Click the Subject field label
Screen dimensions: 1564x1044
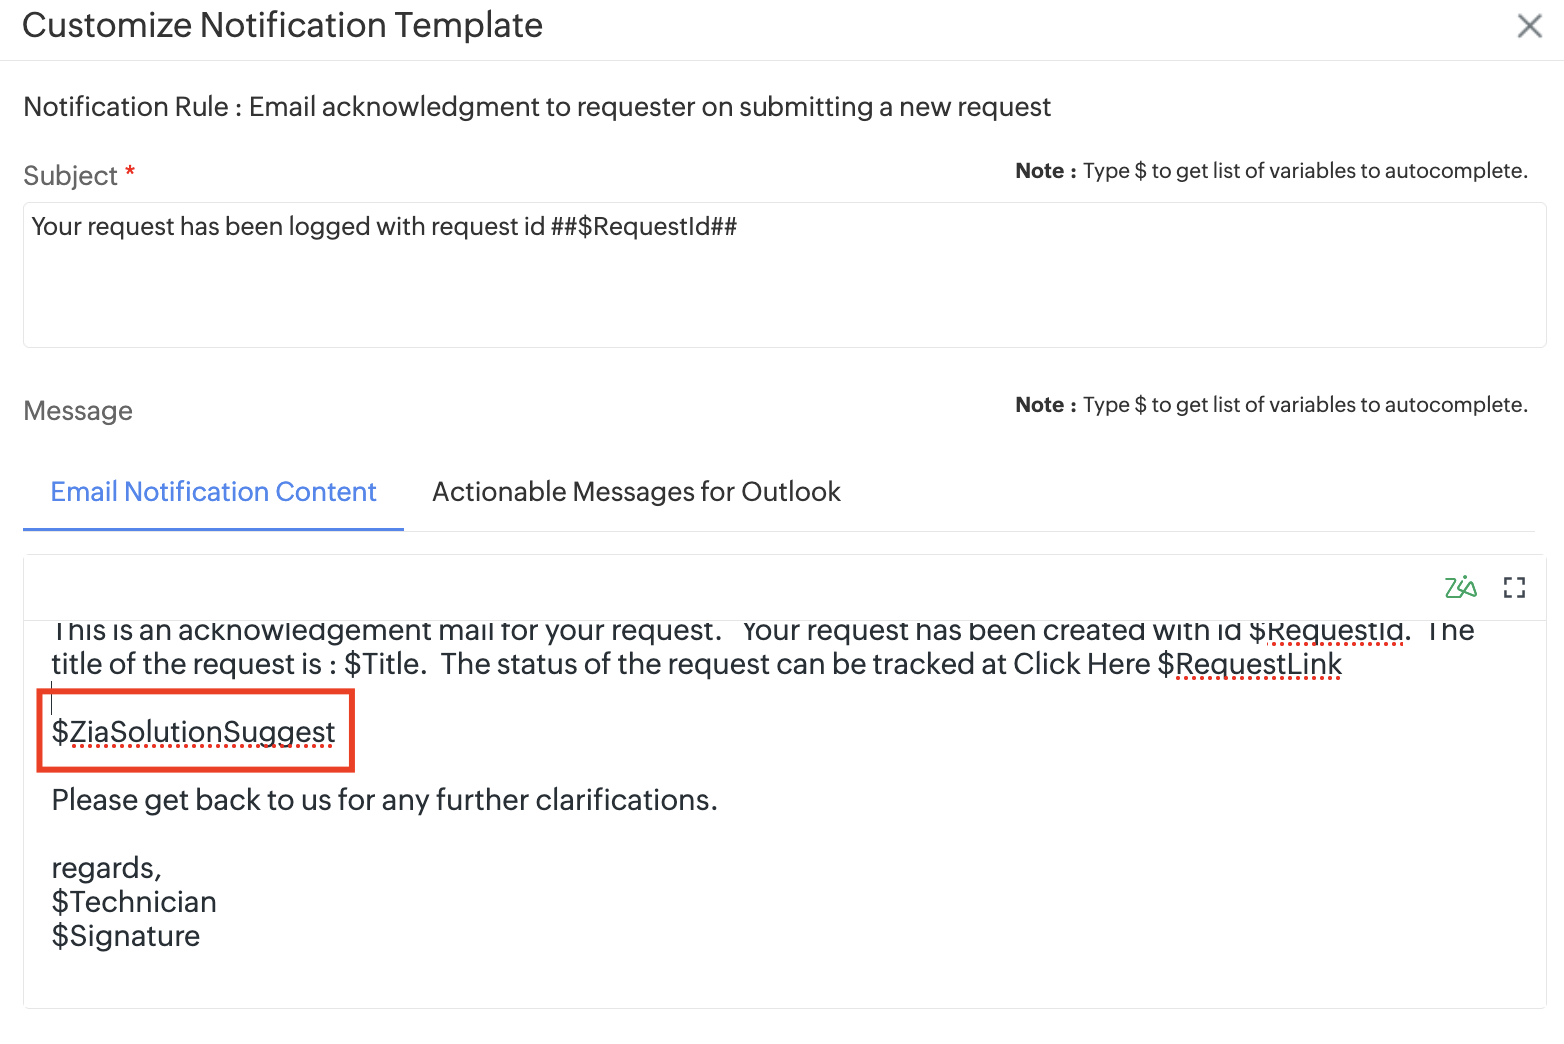coord(70,176)
